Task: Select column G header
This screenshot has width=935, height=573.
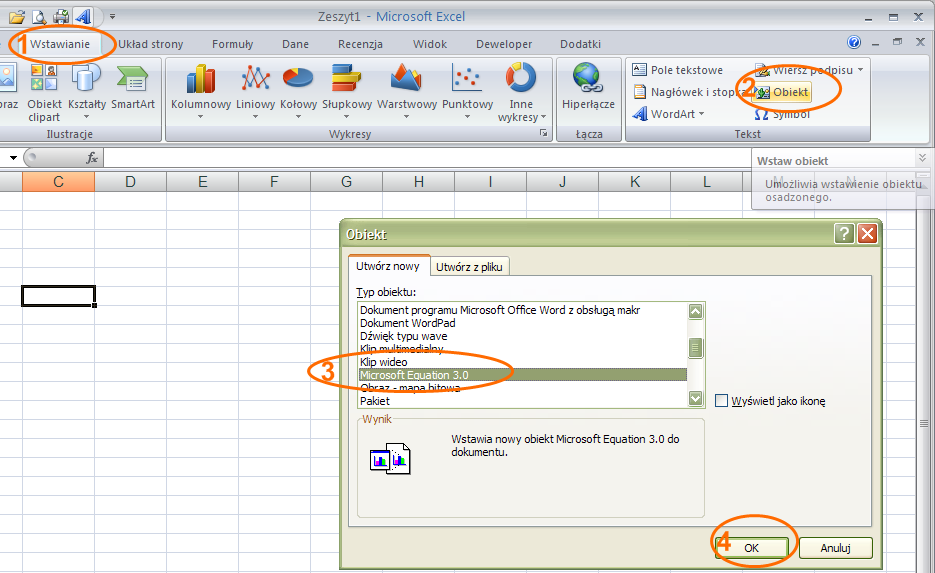Action: (346, 182)
